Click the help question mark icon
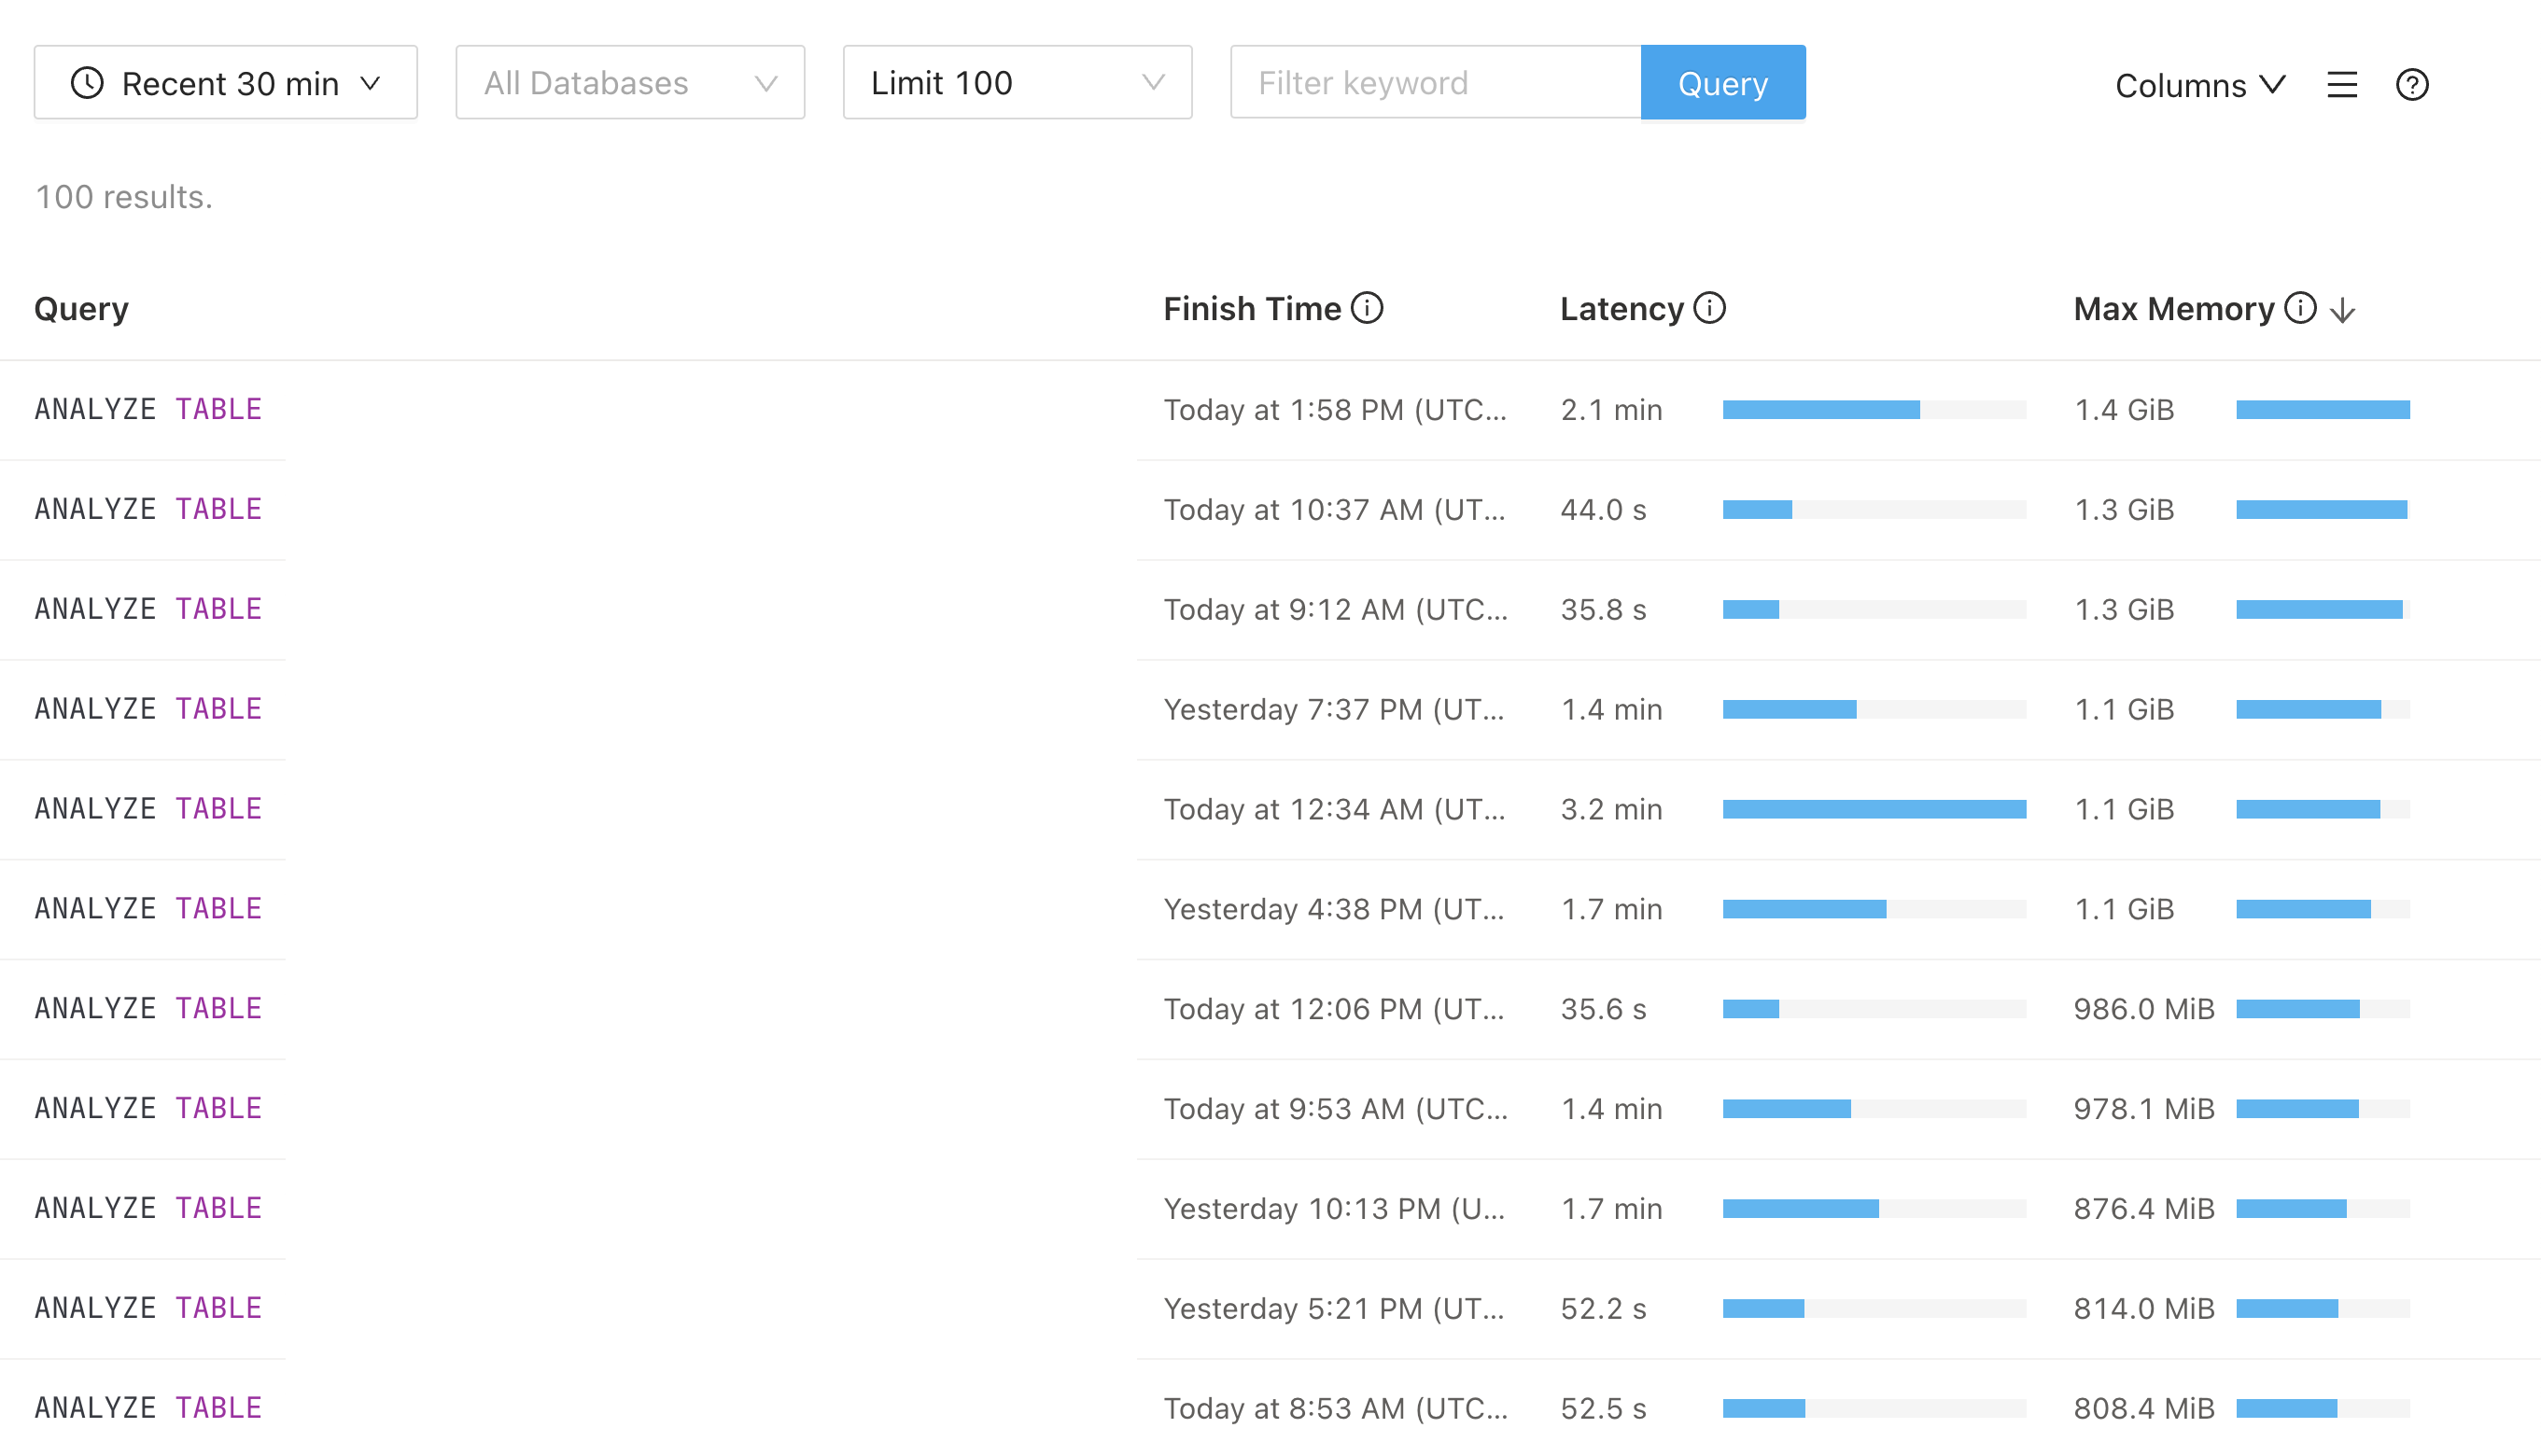Viewport: 2541px width, 1456px height. coord(2412,85)
